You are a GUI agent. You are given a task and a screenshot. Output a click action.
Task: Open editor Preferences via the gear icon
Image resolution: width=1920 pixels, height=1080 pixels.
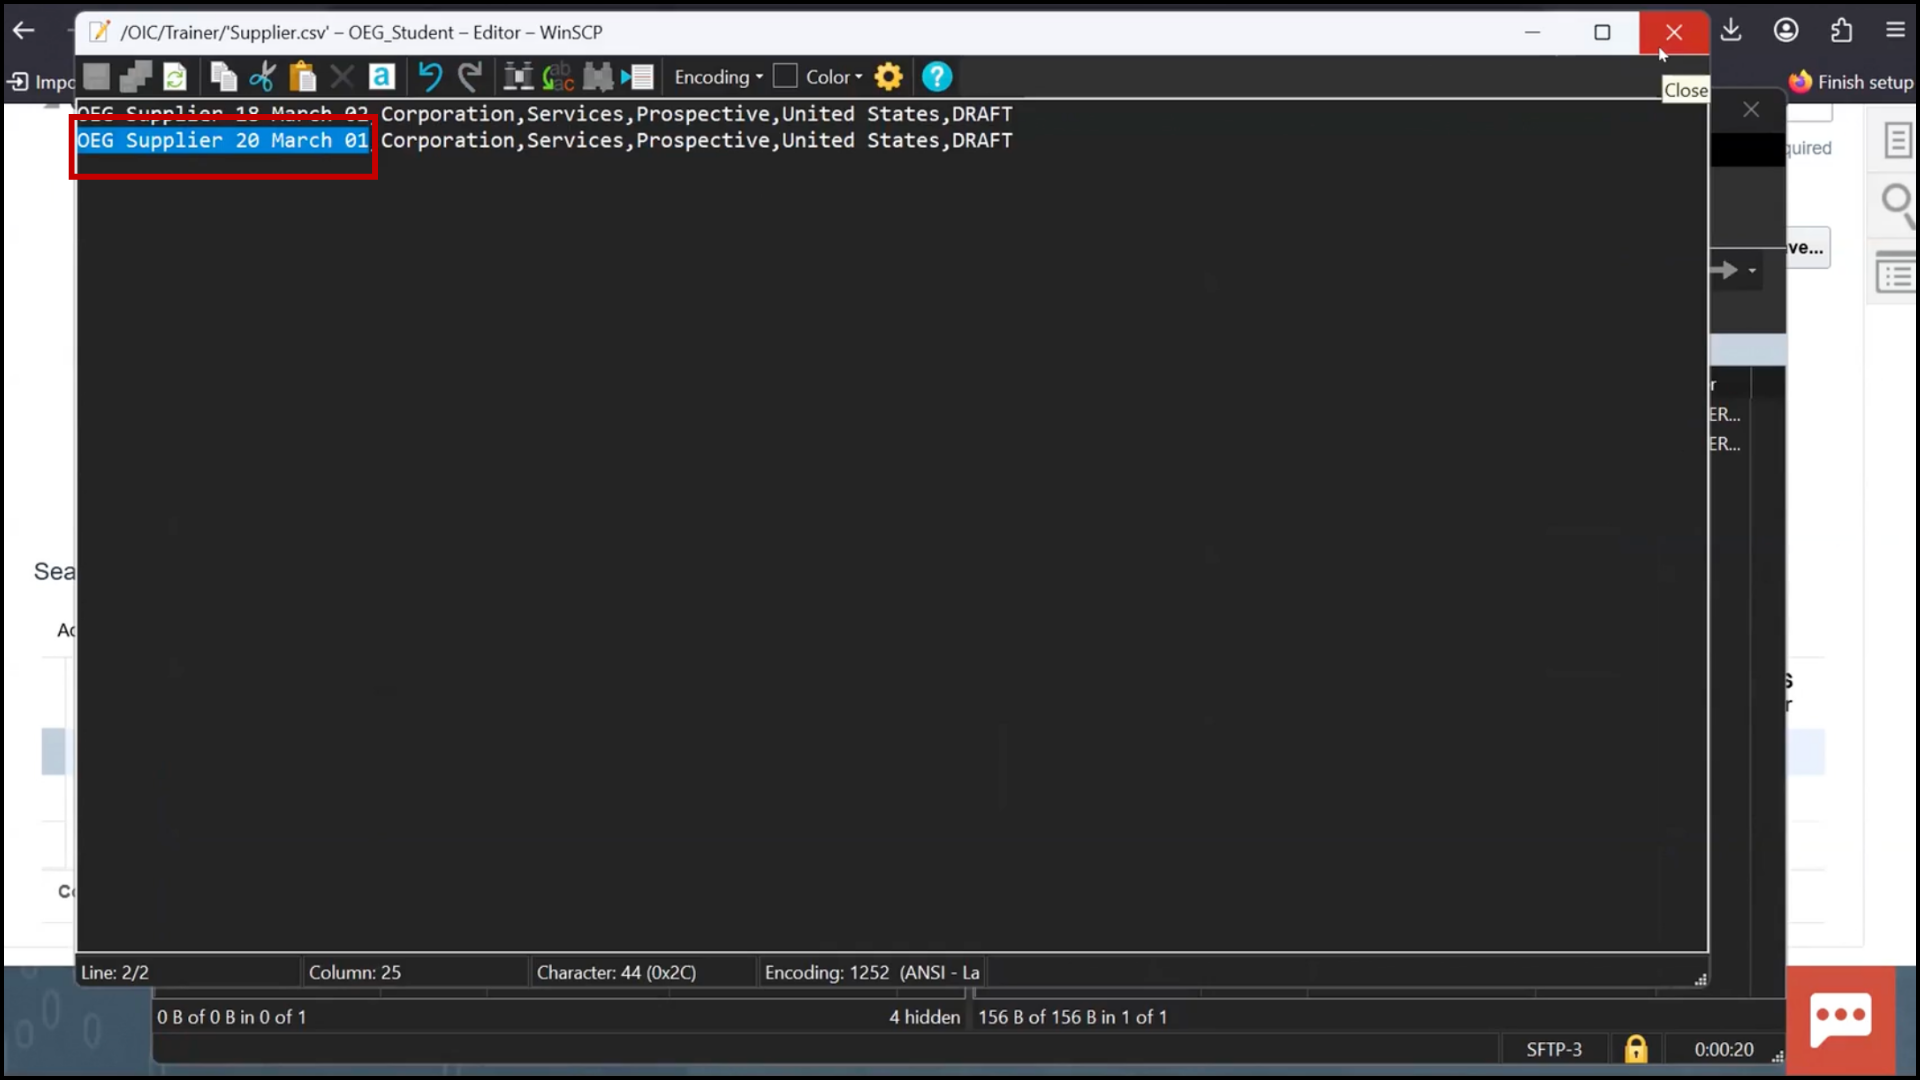888,76
